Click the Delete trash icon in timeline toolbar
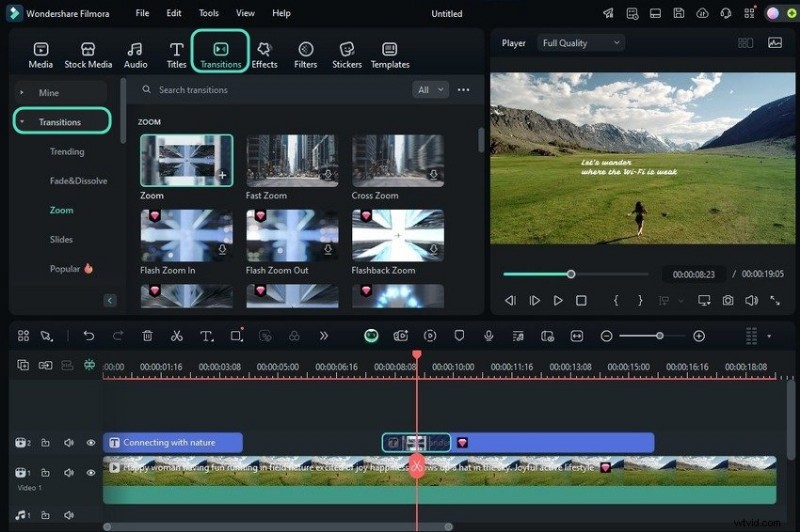This screenshot has width=800, height=532. click(x=148, y=336)
